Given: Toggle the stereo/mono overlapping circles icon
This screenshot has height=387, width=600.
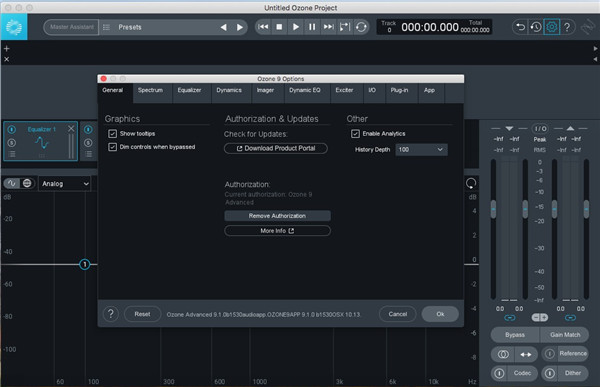Looking at the screenshot, I should click(503, 354).
